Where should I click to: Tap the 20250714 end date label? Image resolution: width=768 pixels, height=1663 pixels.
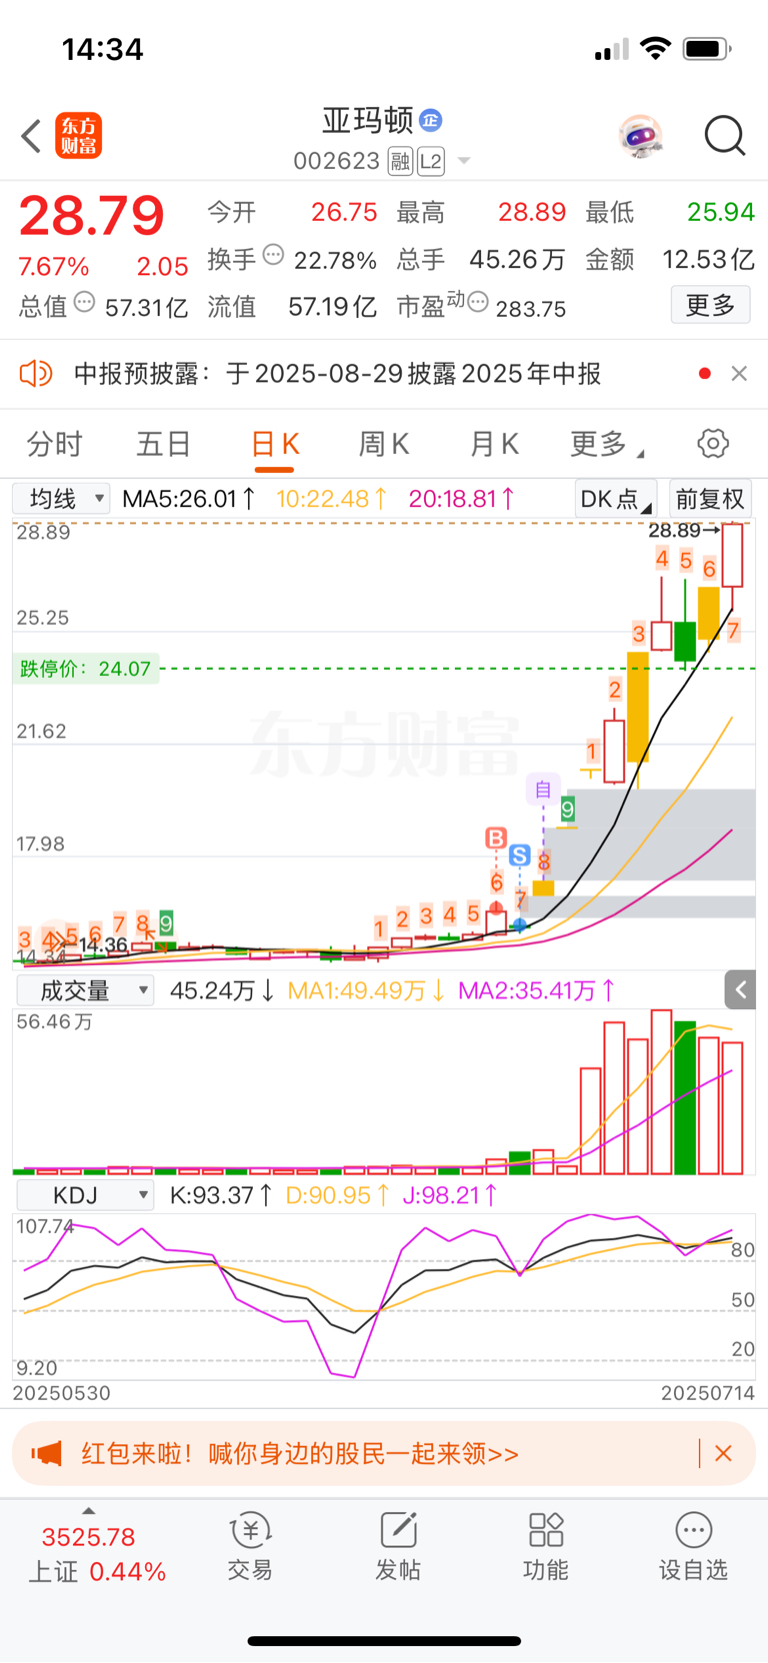708,1393
